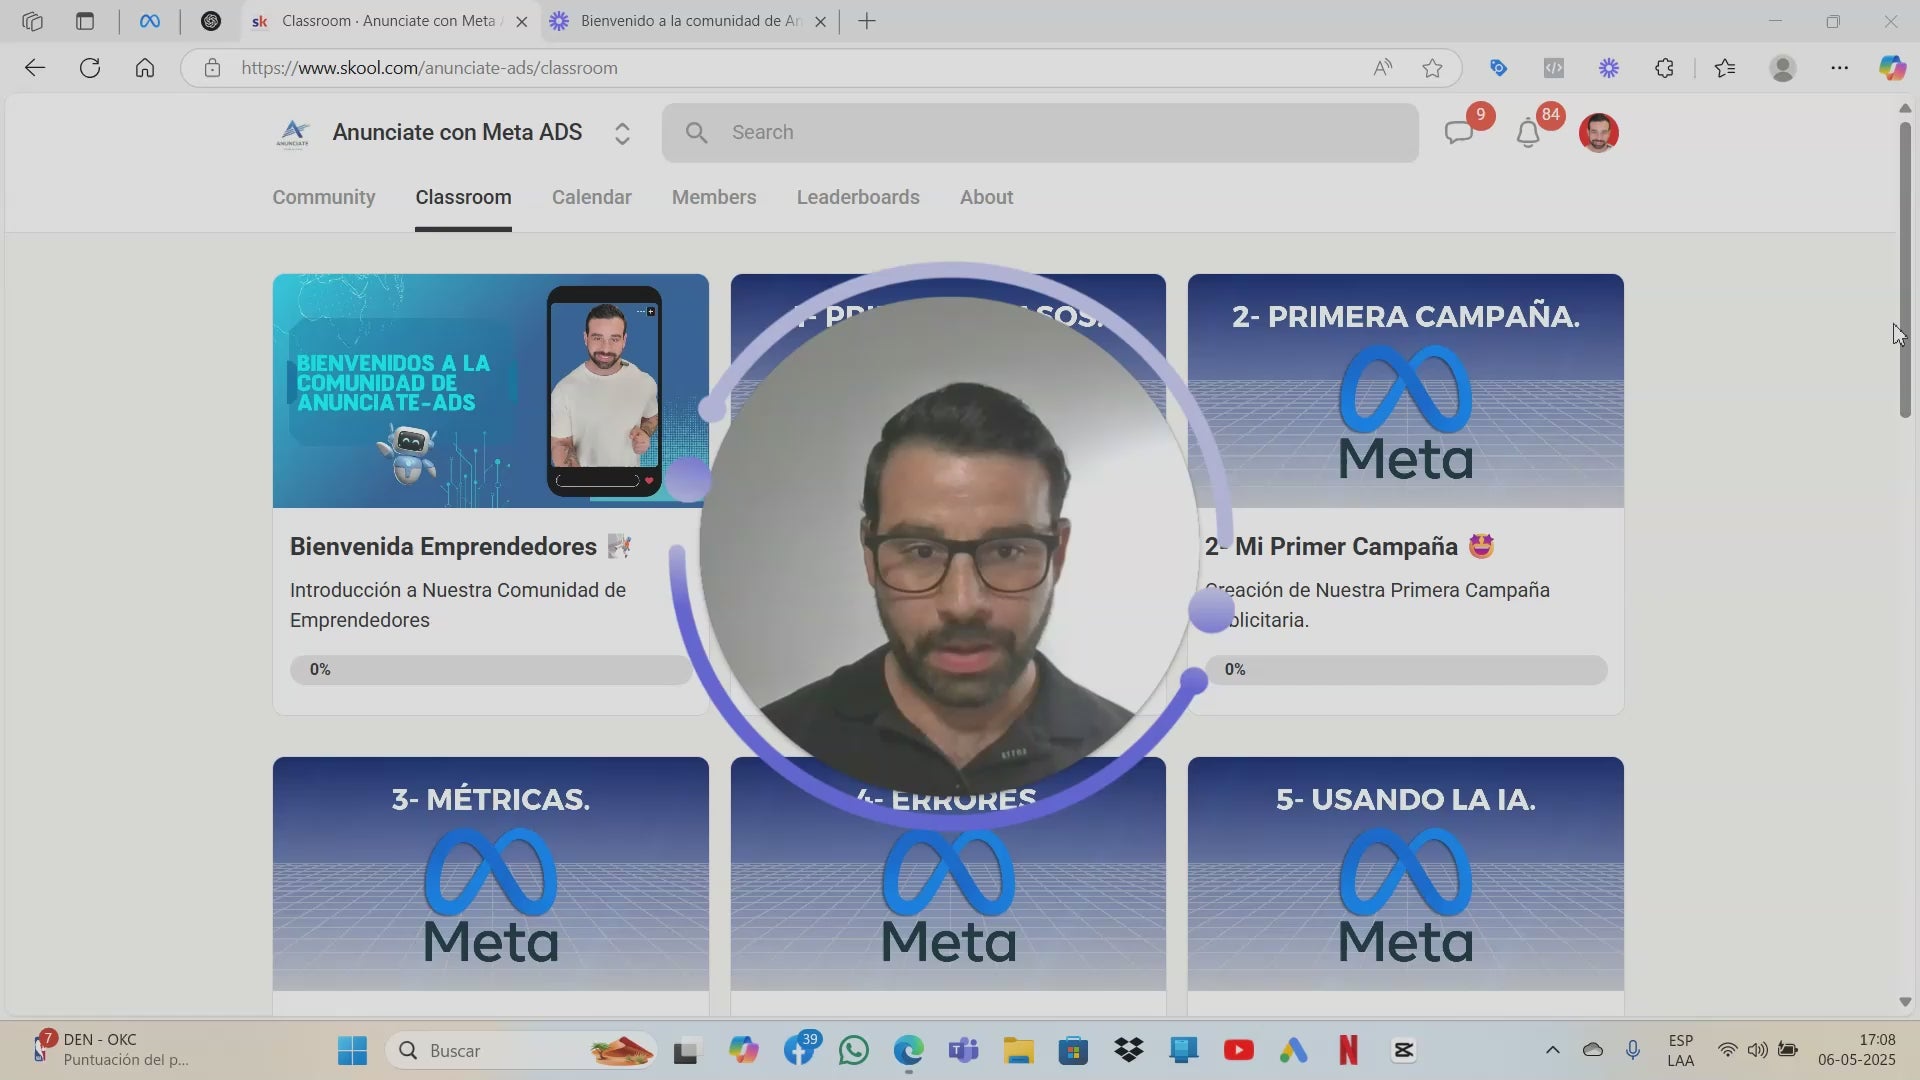
Task: Click Bienvenida Emprendedores 0% progress bar
Action: 490,670
